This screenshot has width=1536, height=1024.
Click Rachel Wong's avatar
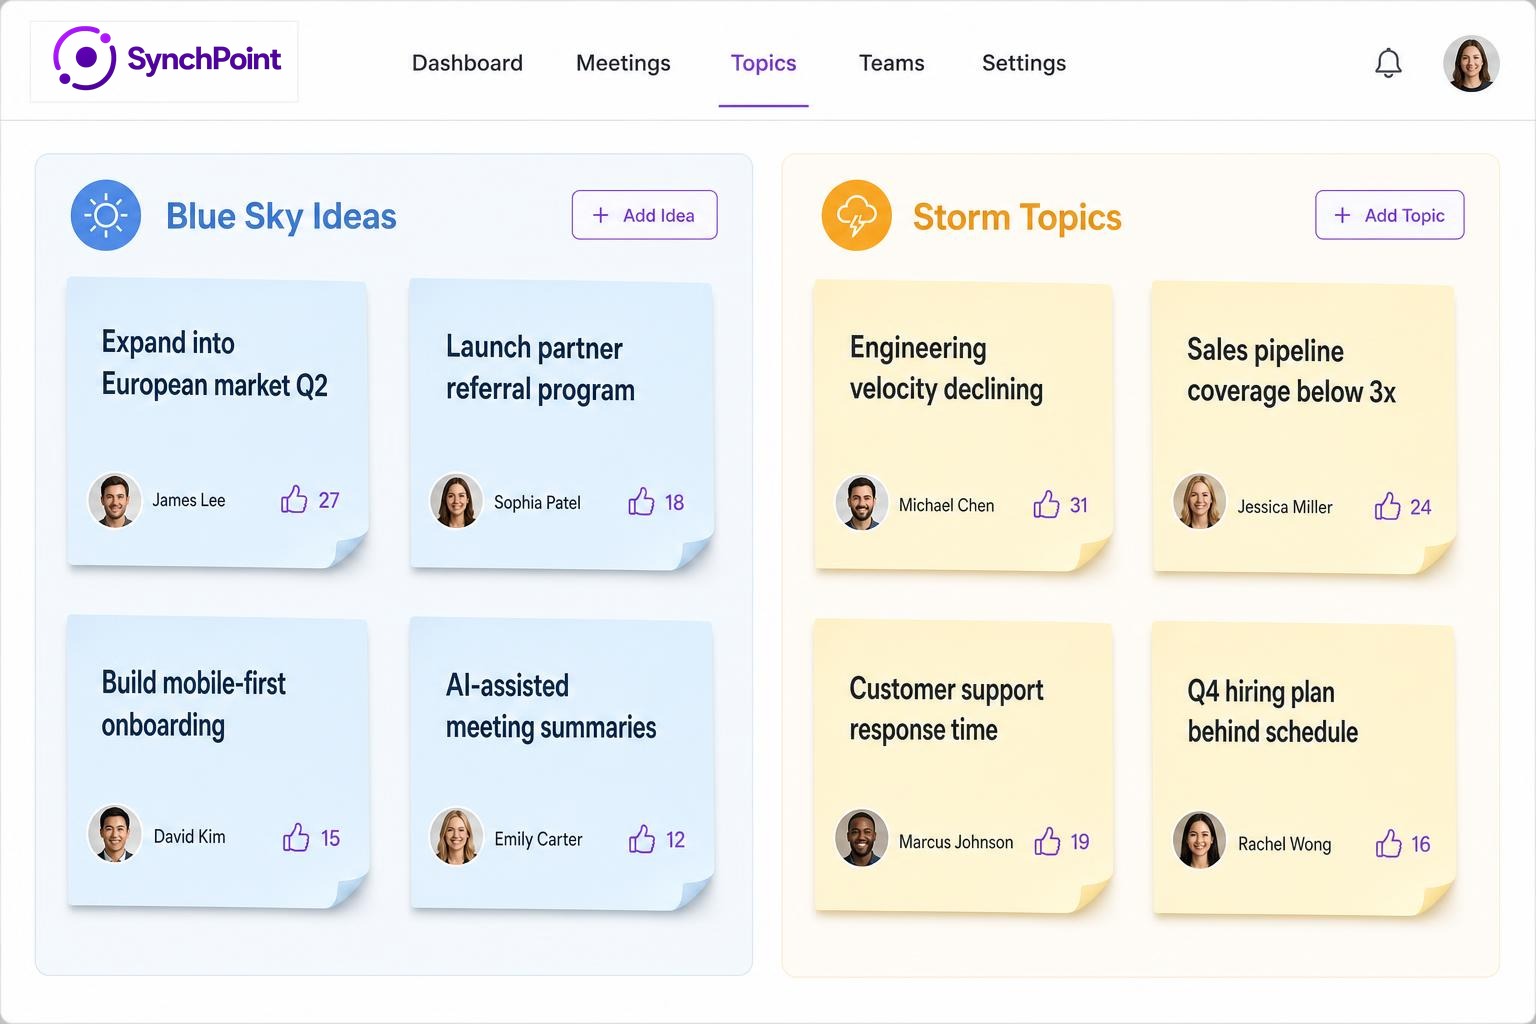1199,839
